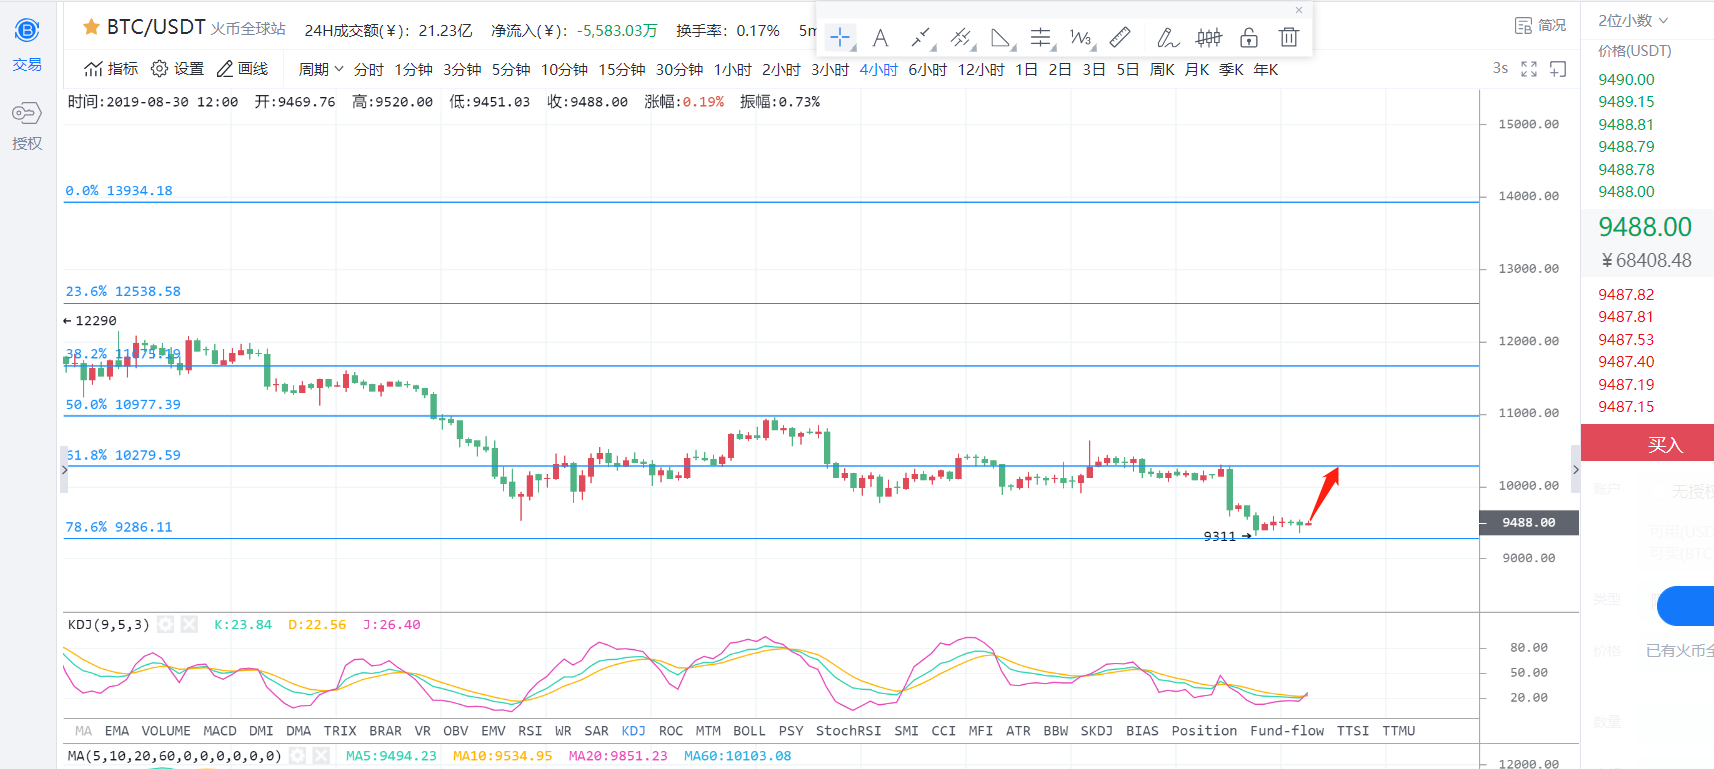Image resolution: width=1714 pixels, height=769 pixels.
Task: Close the drawing tools floating toolbar
Action: click(1299, 10)
